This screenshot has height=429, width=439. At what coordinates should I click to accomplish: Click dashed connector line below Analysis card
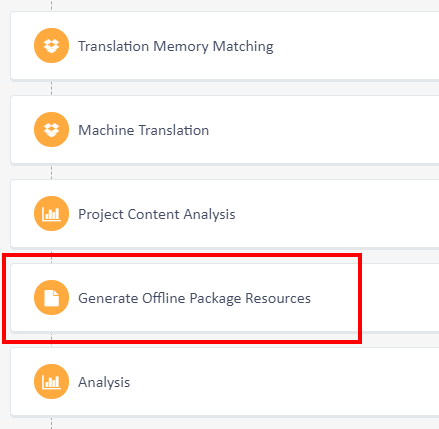pos(51,423)
